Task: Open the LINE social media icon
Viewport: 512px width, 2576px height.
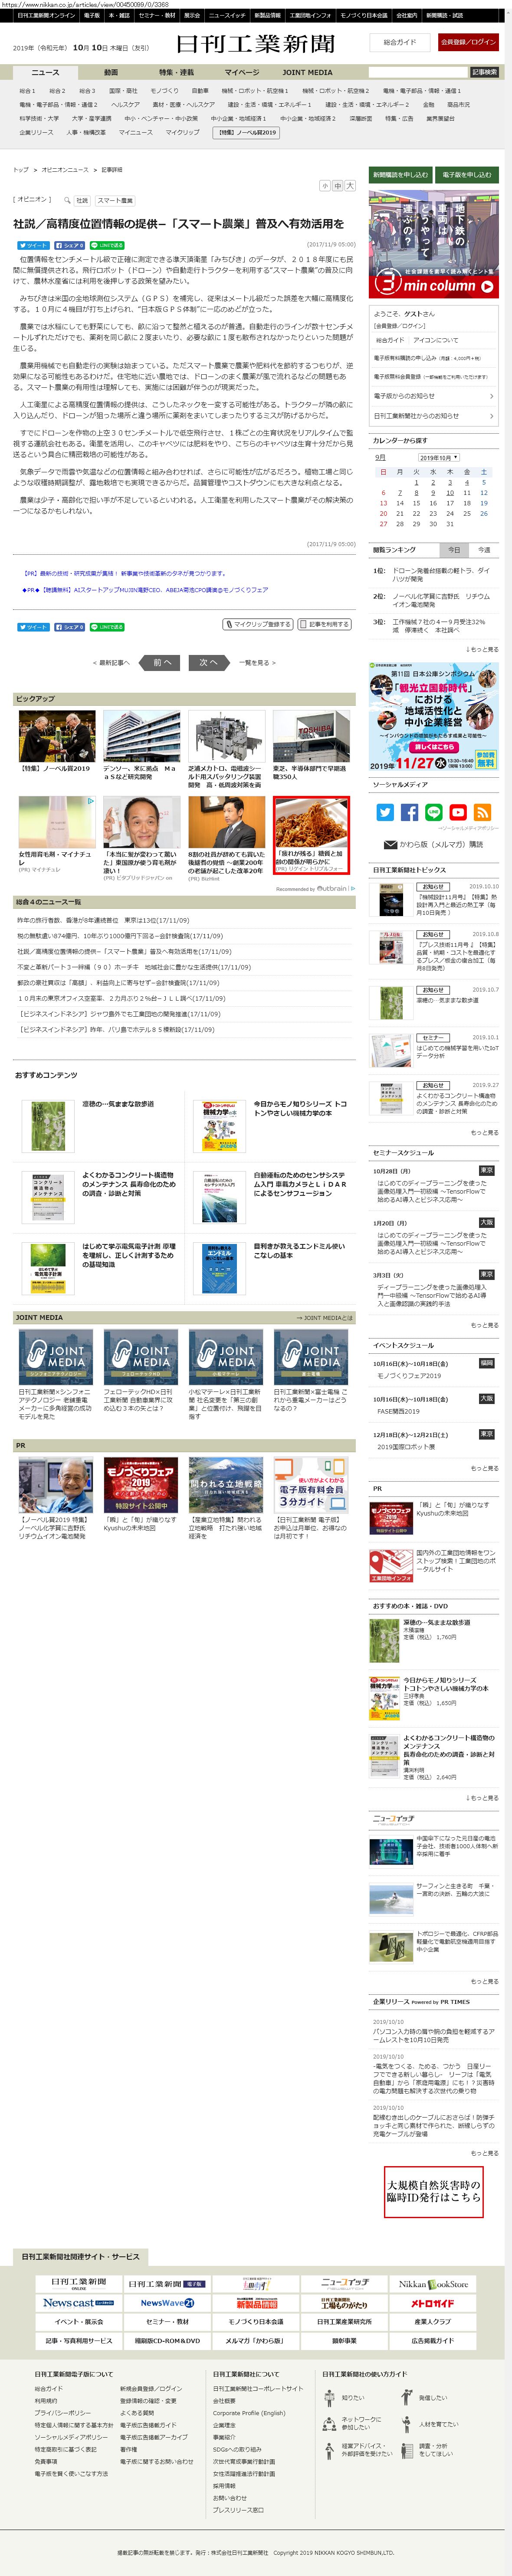Action: [x=433, y=812]
